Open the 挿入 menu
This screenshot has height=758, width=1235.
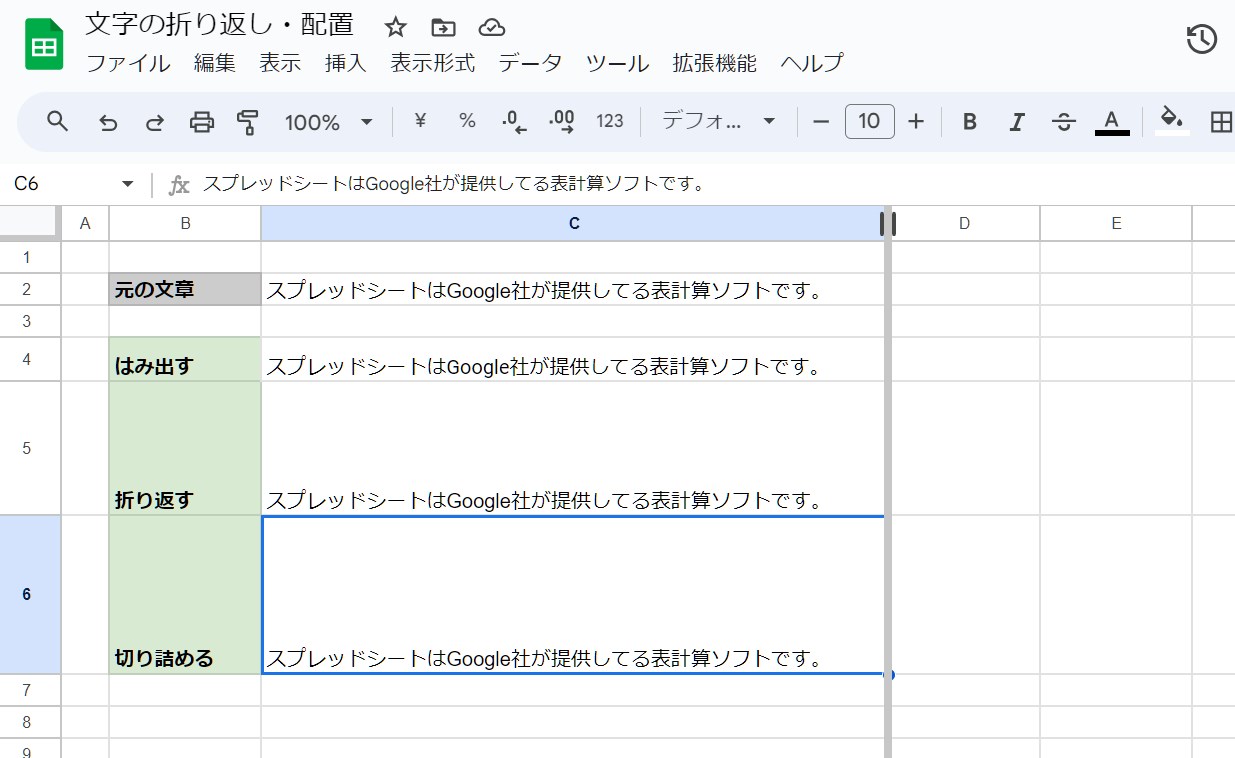tap(345, 63)
